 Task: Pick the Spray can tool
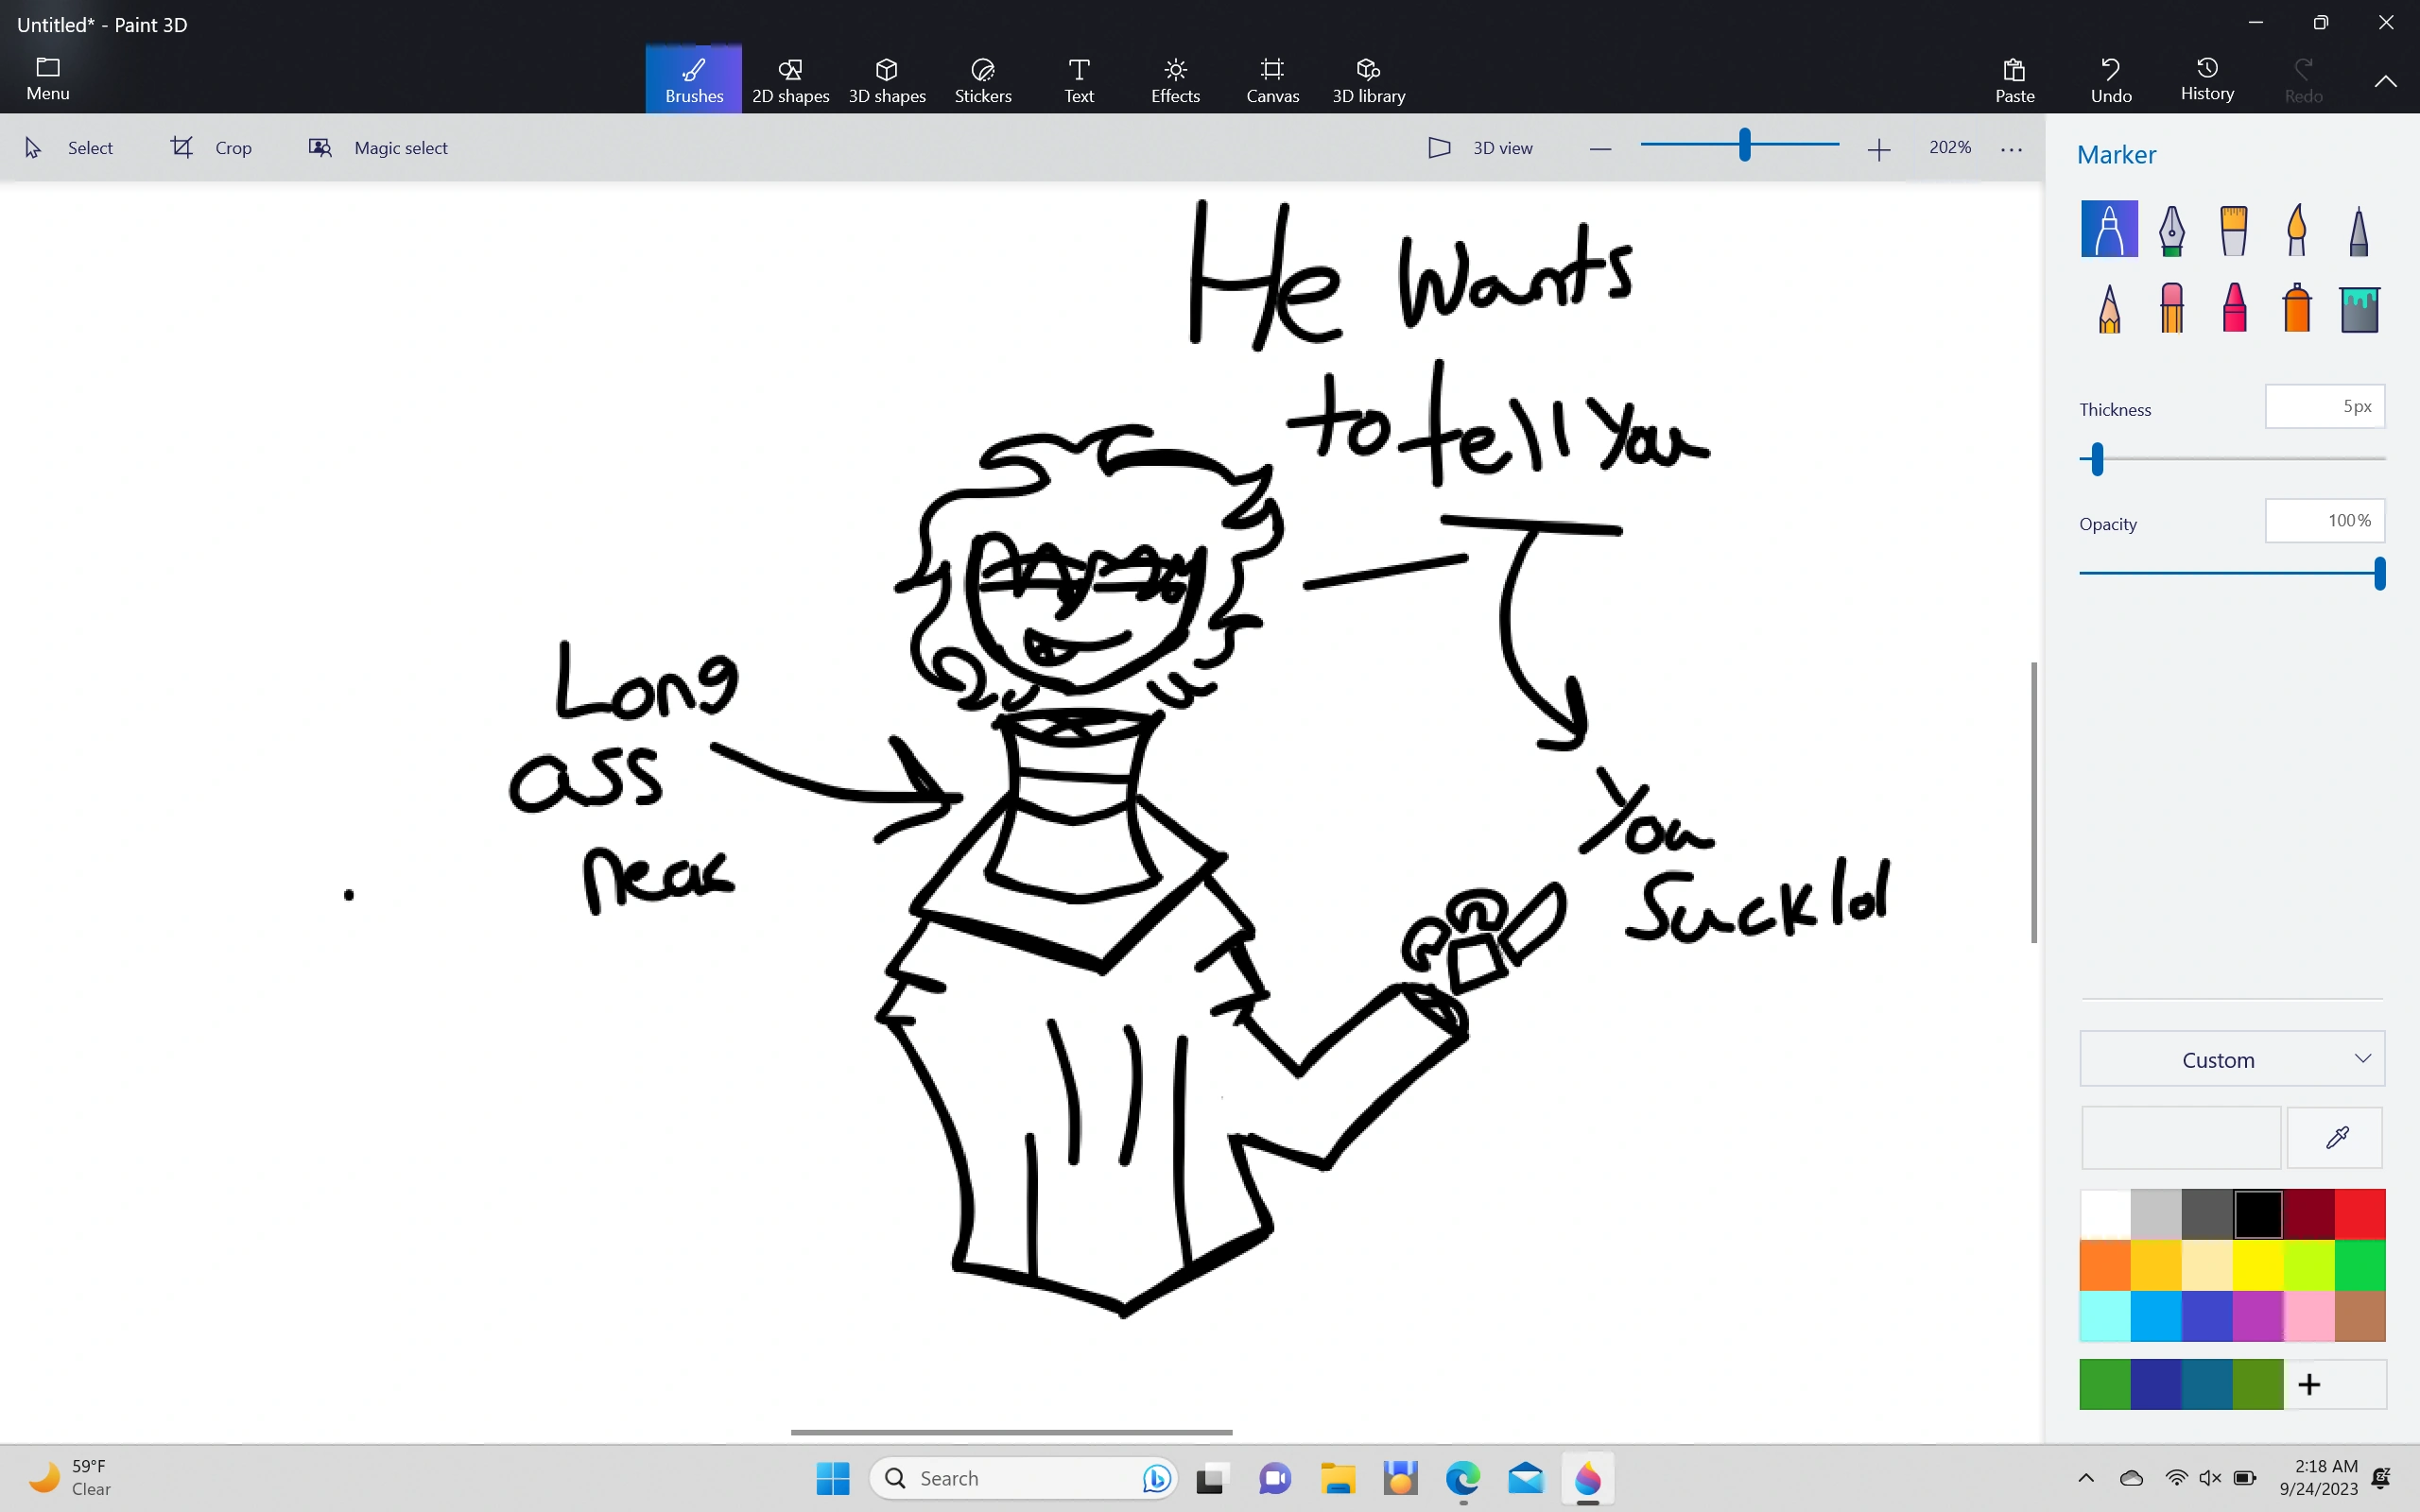pos(2295,308)
